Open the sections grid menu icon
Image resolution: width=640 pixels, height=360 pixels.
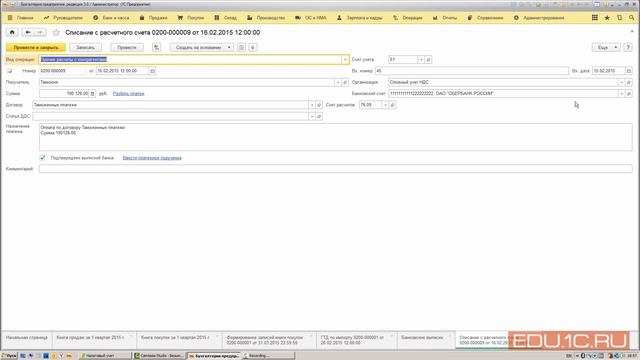[x=595, y=18]
